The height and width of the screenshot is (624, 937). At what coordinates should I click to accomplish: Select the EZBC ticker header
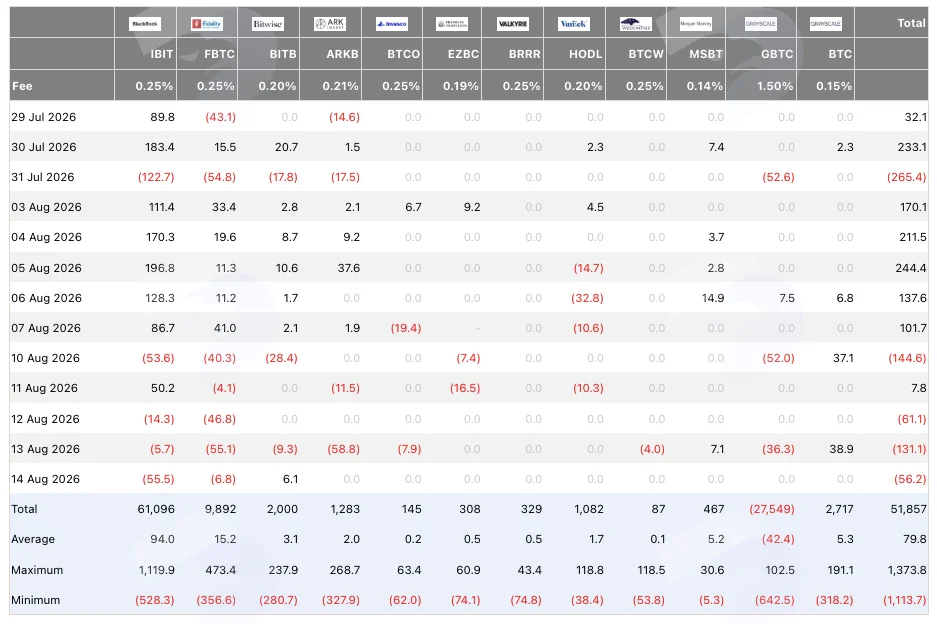pos(463,54)
